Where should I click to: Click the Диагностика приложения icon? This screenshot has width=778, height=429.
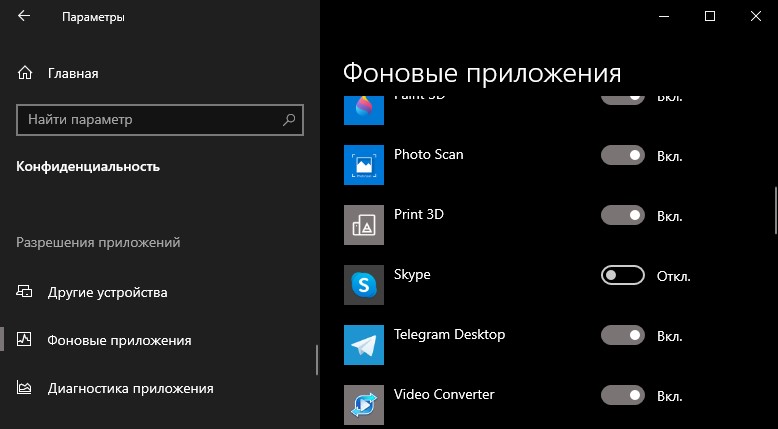tap(24, 388)
